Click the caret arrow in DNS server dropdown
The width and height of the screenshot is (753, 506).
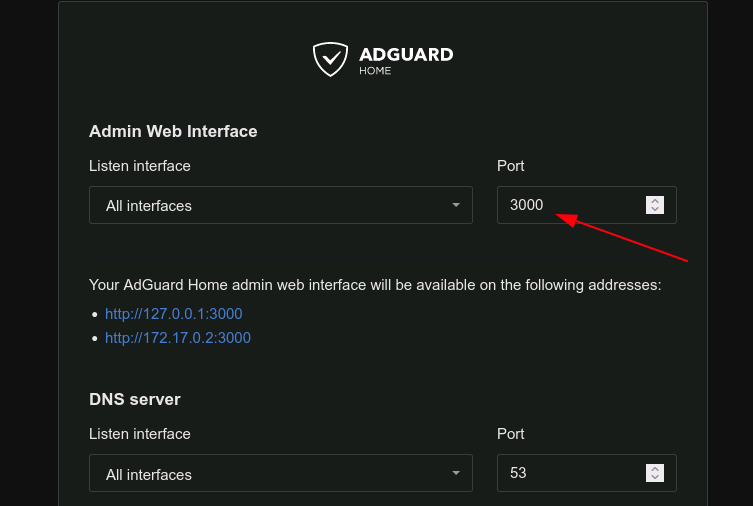click(456, 473)
